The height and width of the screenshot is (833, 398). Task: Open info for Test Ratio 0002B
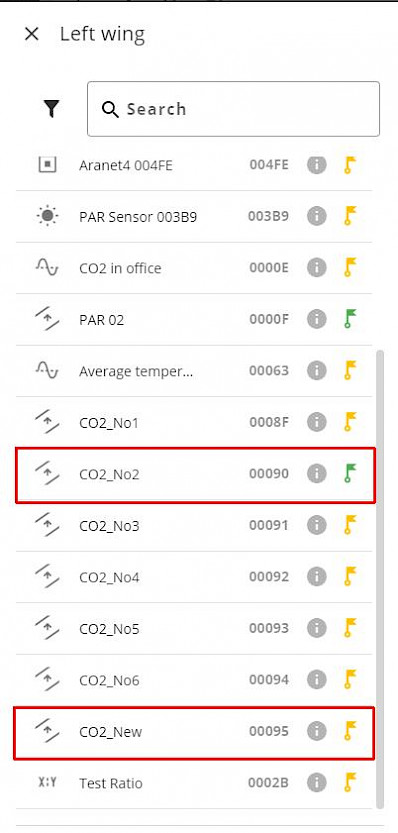click(317, 782)
